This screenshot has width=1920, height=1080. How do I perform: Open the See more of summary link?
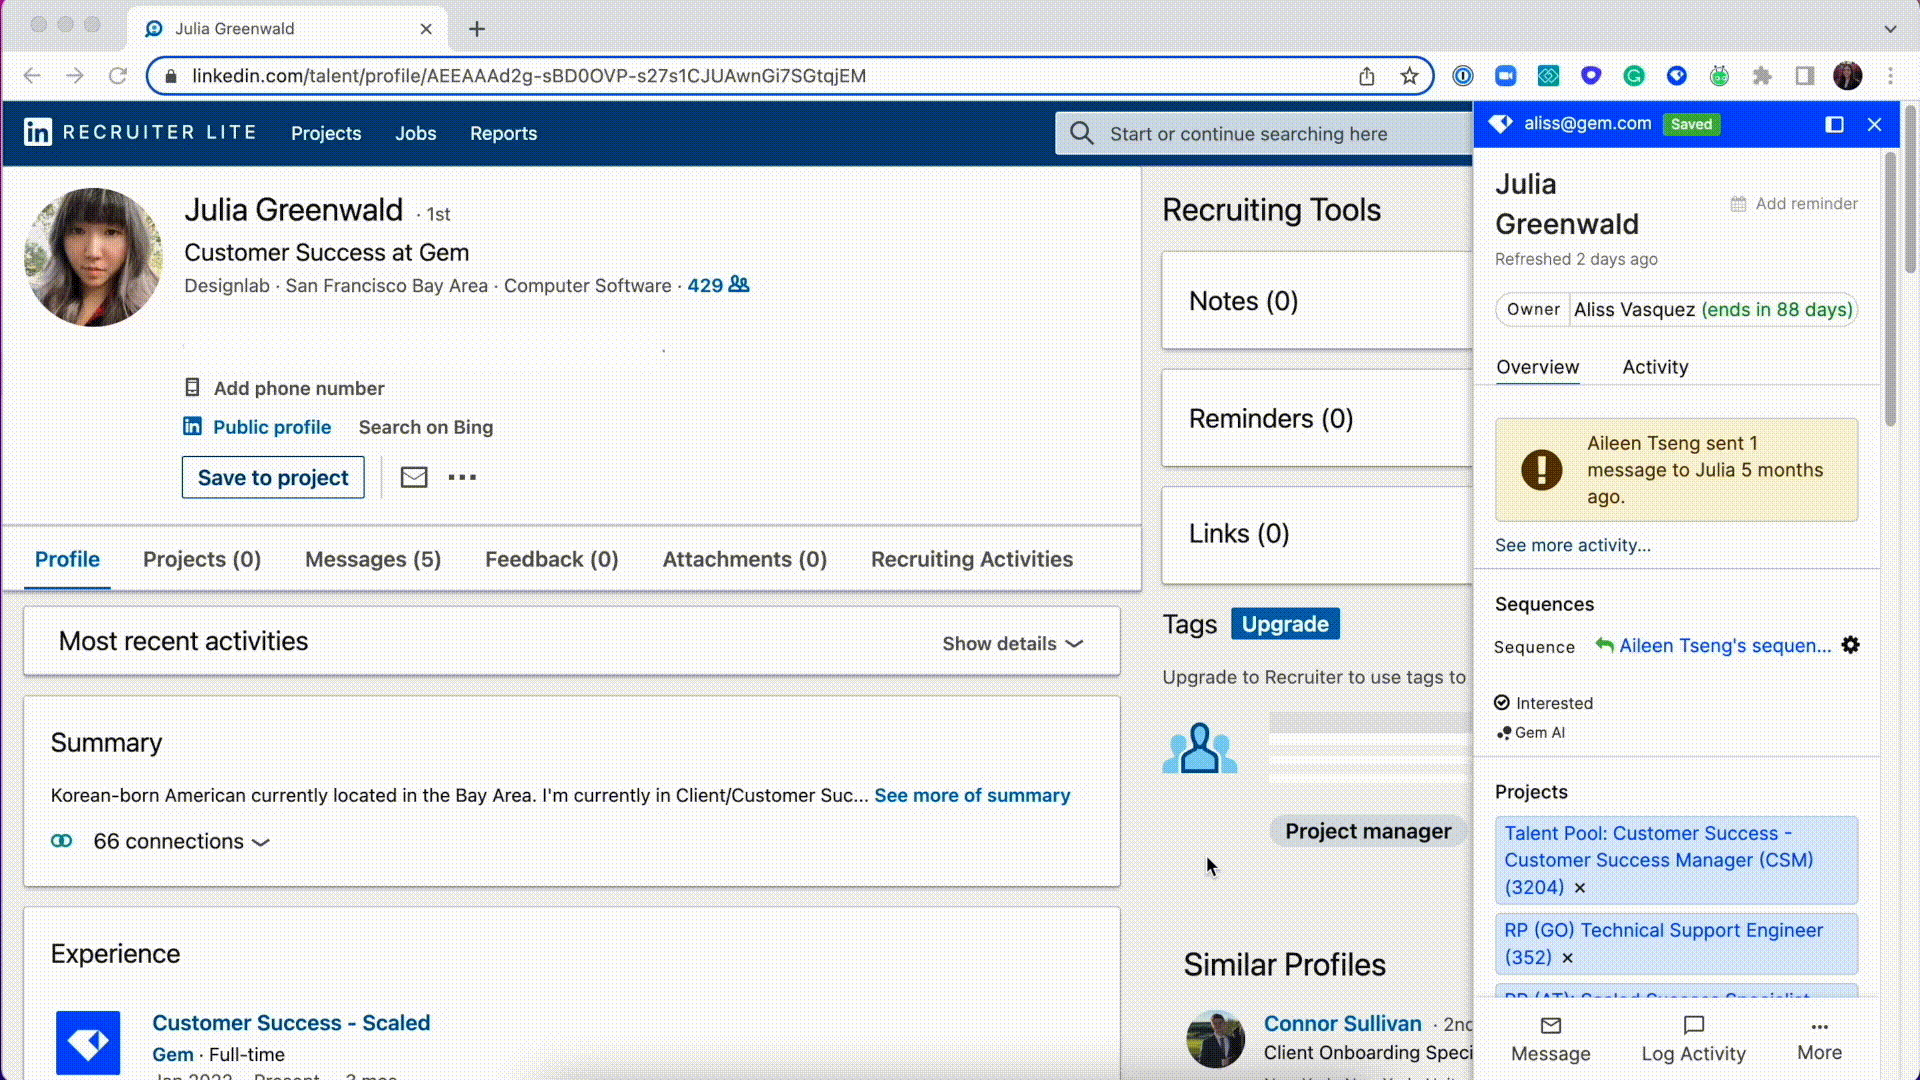(x=972, y=795)
